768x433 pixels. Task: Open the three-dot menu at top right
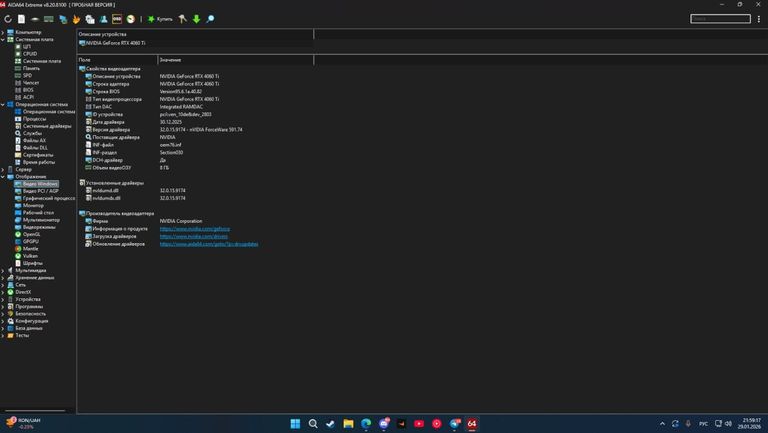[x=759, y=19]
